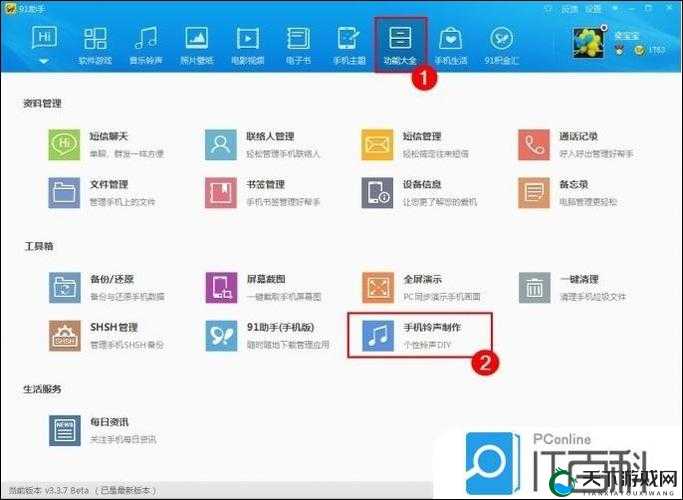The image size is (683, 500).
Task: Switch to the 手机生活 shopping bag tab
Action: coord(451,45)
